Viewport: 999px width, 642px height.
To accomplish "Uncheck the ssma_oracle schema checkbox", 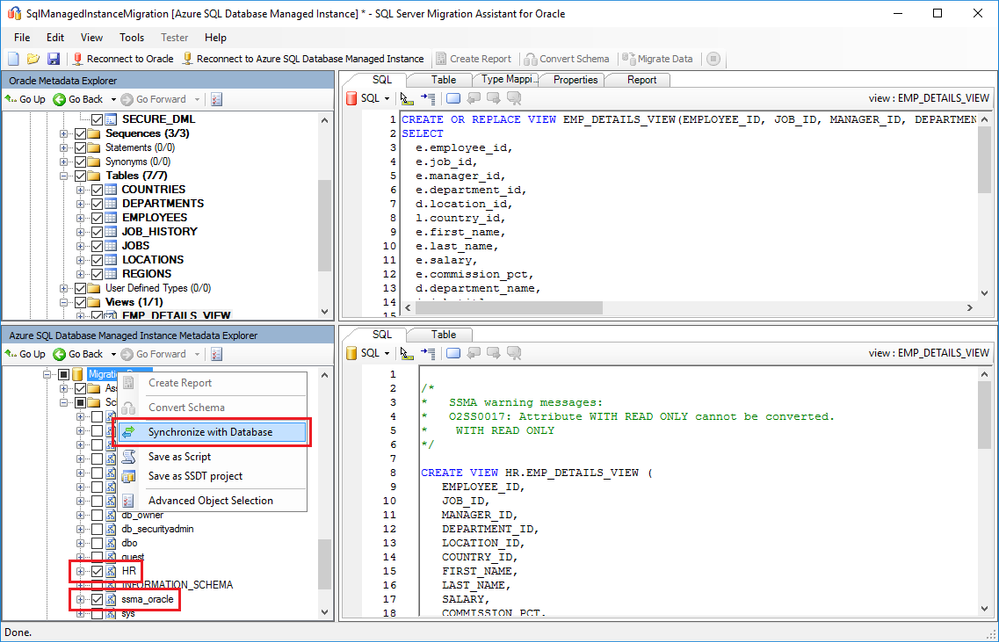I will tap(97, 599).
